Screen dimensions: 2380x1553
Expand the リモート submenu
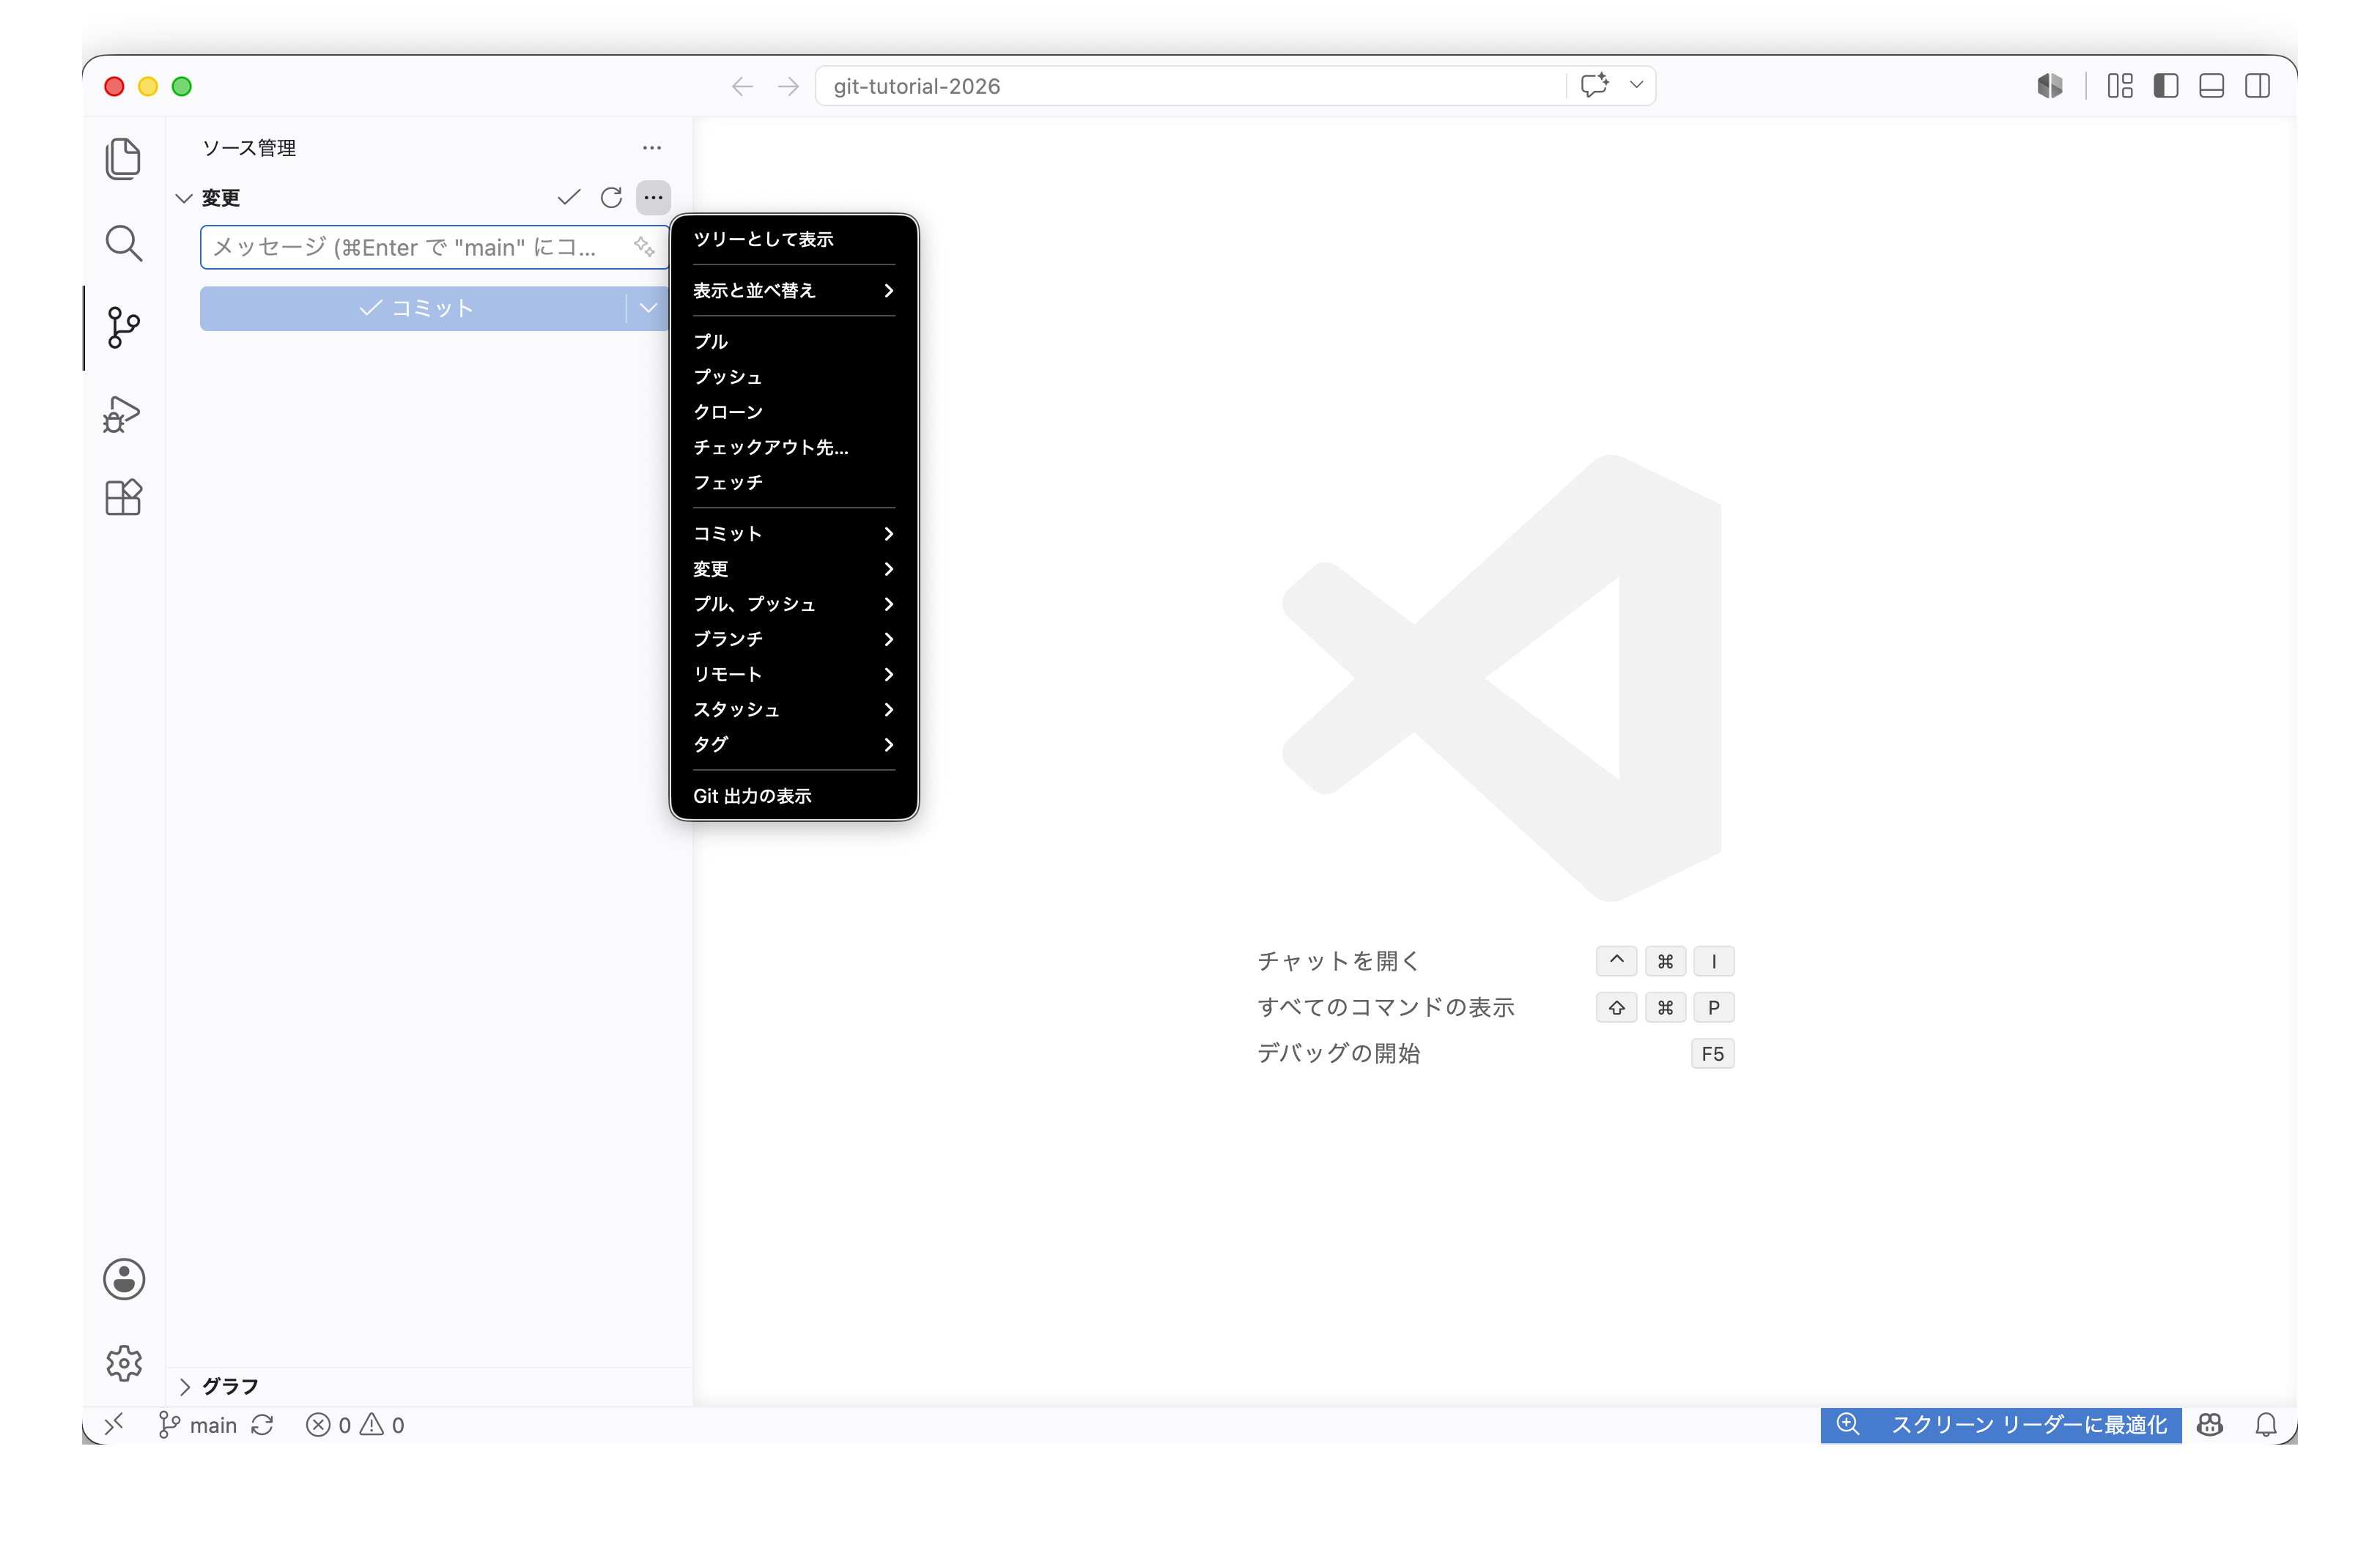pos(794,675)
